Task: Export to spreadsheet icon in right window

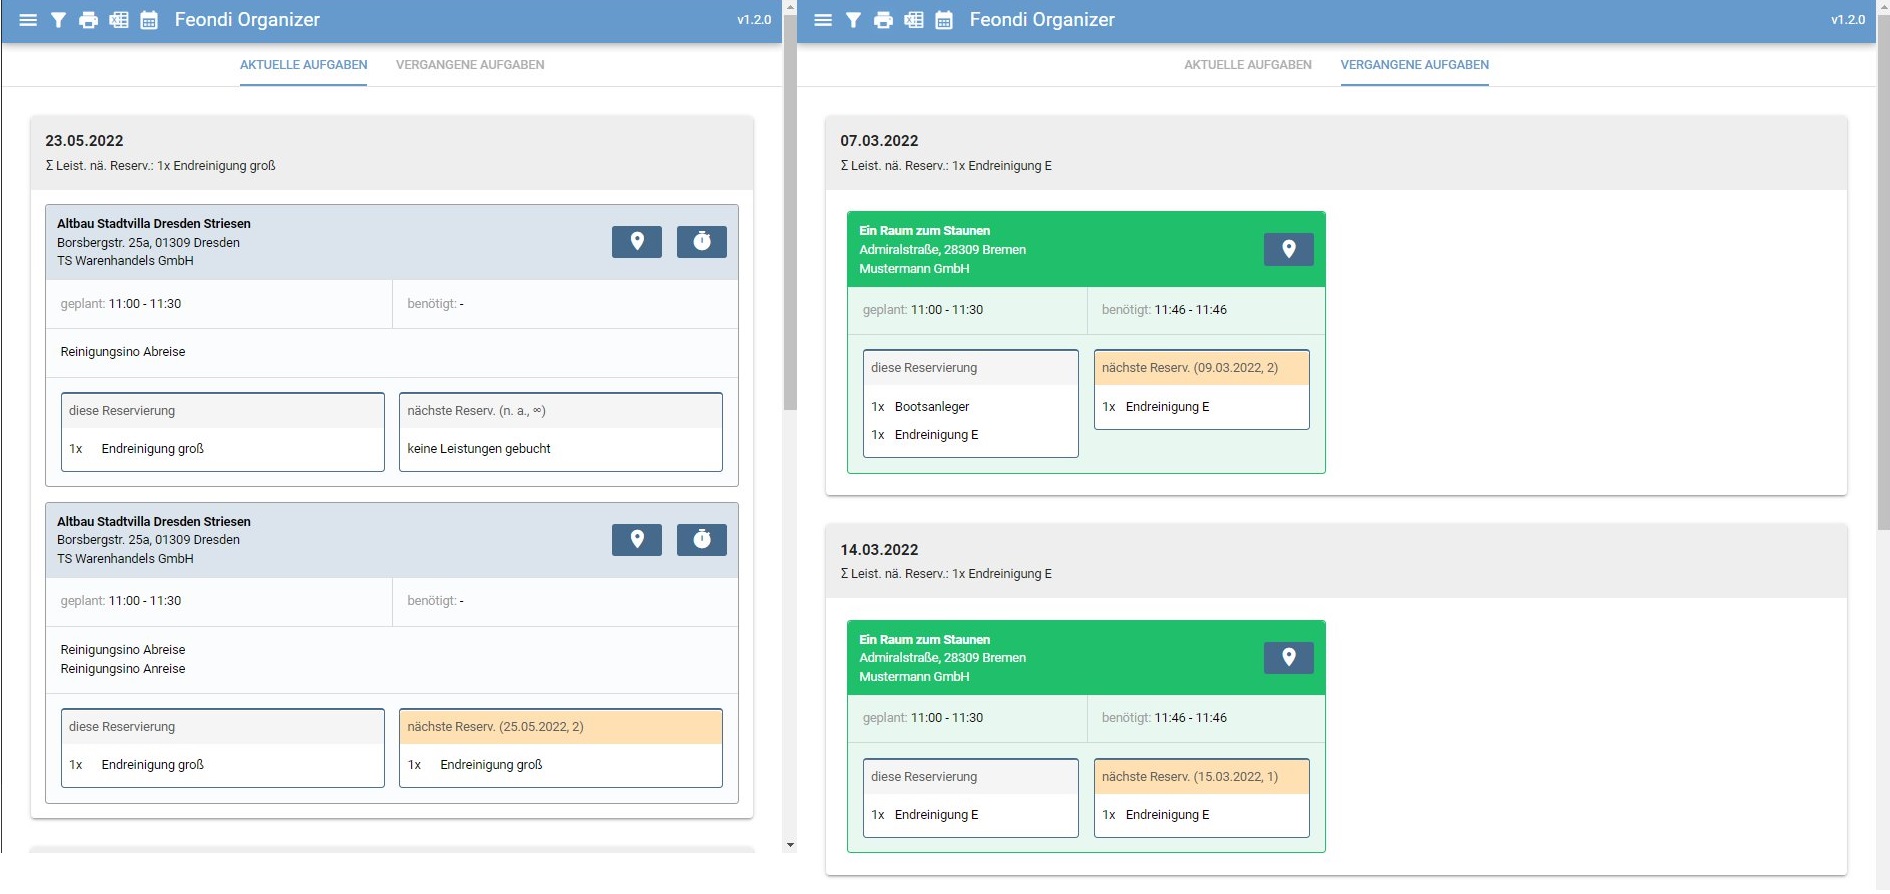Action: coord(914,20)
